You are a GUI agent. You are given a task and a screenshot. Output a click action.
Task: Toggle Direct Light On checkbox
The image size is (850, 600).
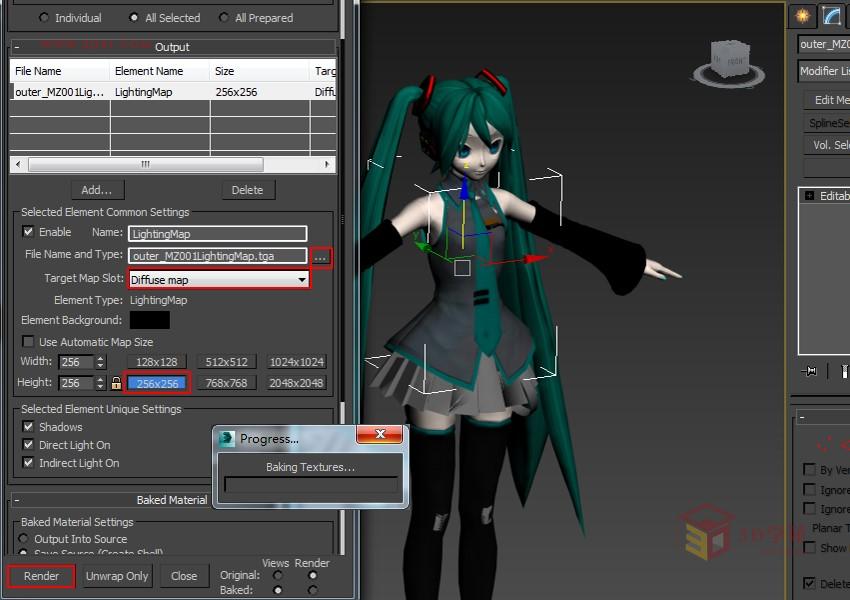[x=28, y=445]
